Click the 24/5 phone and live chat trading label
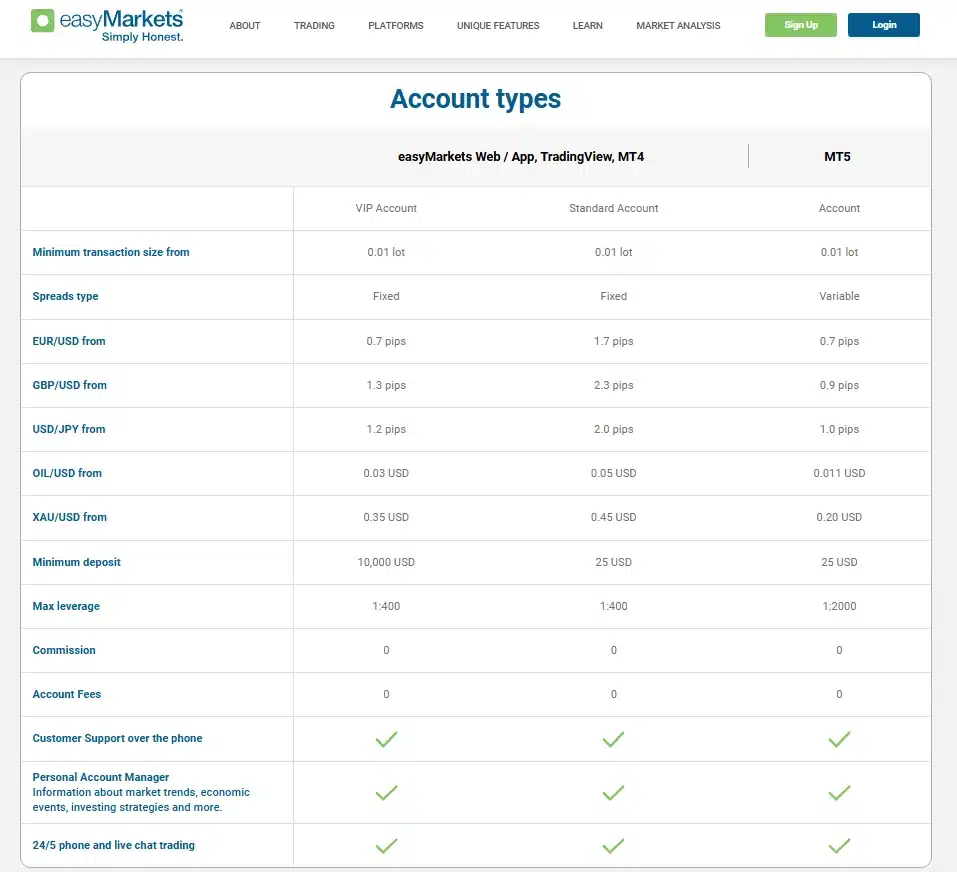Viewport: 957px width, 872px height. tap(114, 845)
